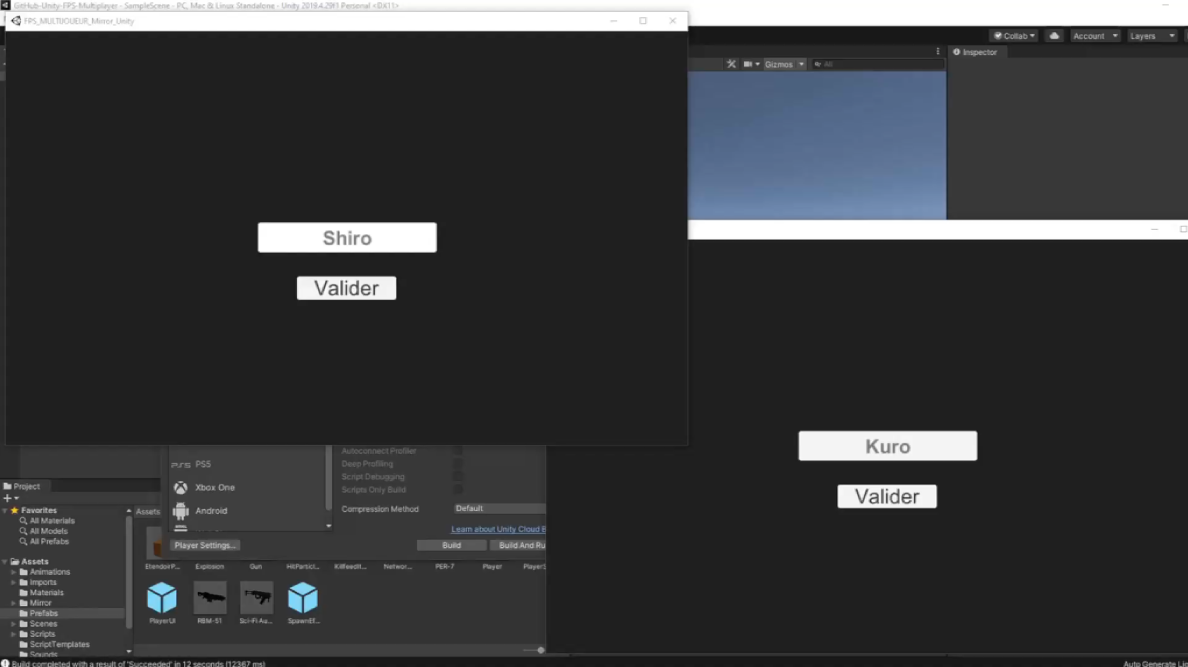
Task: Click the Shiro name input field
Action: [347, 237]
